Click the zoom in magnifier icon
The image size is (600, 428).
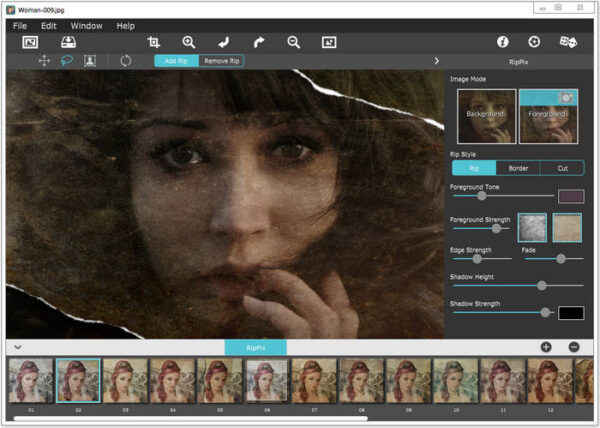point(188,42)
